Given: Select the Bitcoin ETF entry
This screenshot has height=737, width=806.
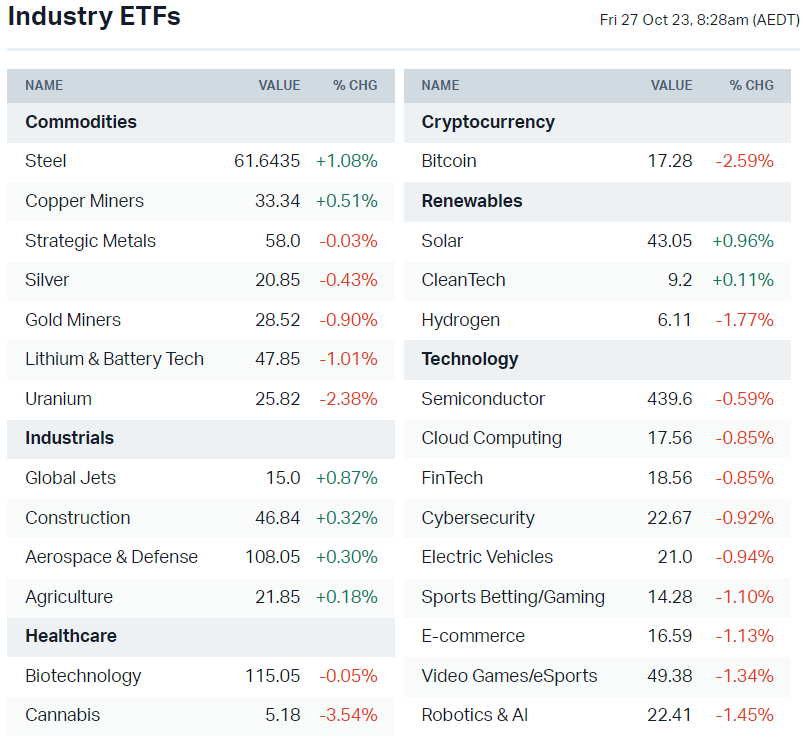Looking at the screenshot, I should [x=449, y=161].
